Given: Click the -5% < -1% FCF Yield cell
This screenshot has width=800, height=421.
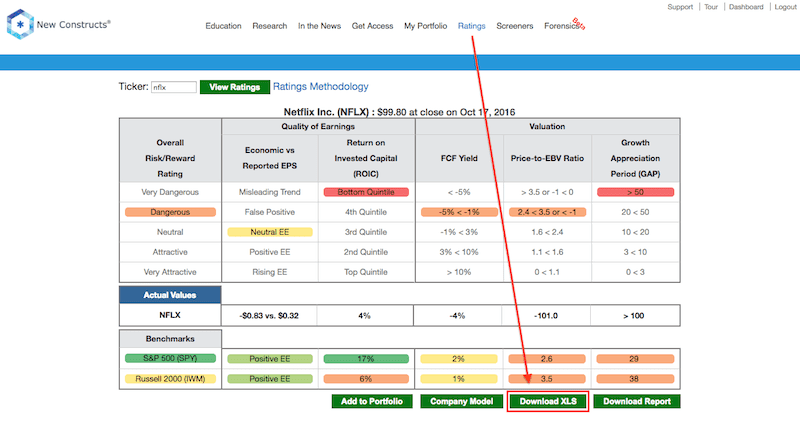Looking at the screenshot, I should 459,212.
